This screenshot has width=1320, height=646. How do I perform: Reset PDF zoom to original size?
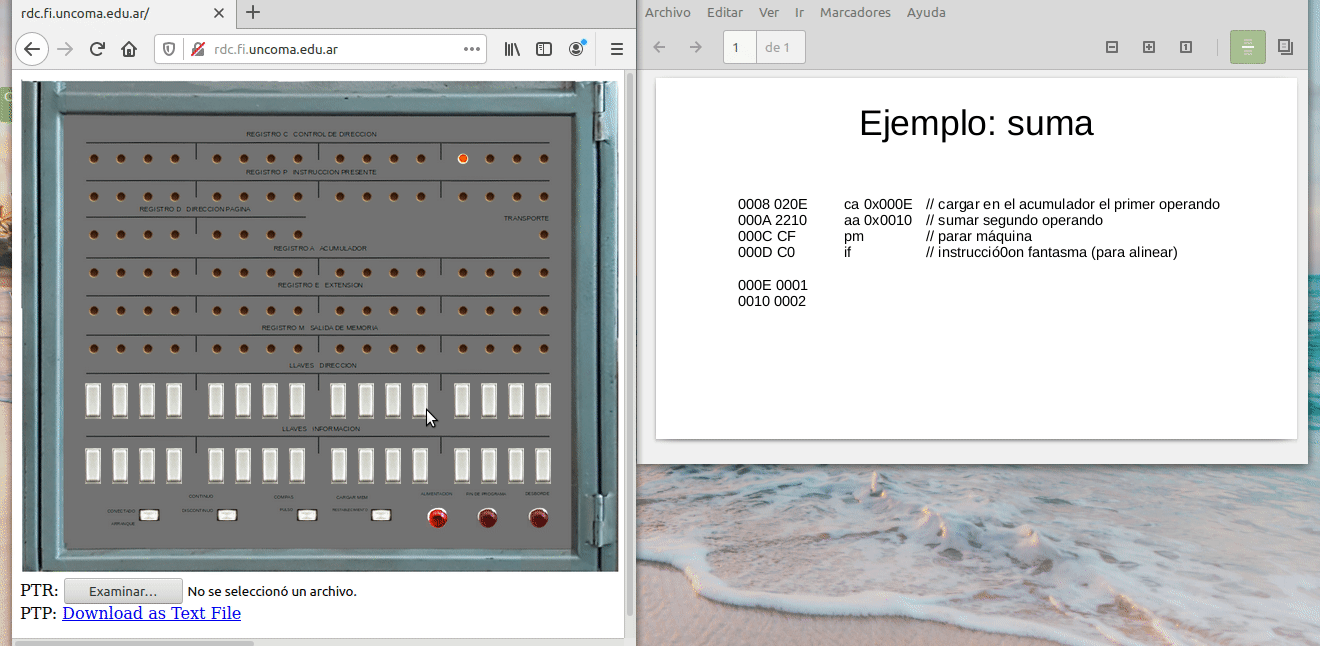pyautogui.click(x=1186, y=47)
